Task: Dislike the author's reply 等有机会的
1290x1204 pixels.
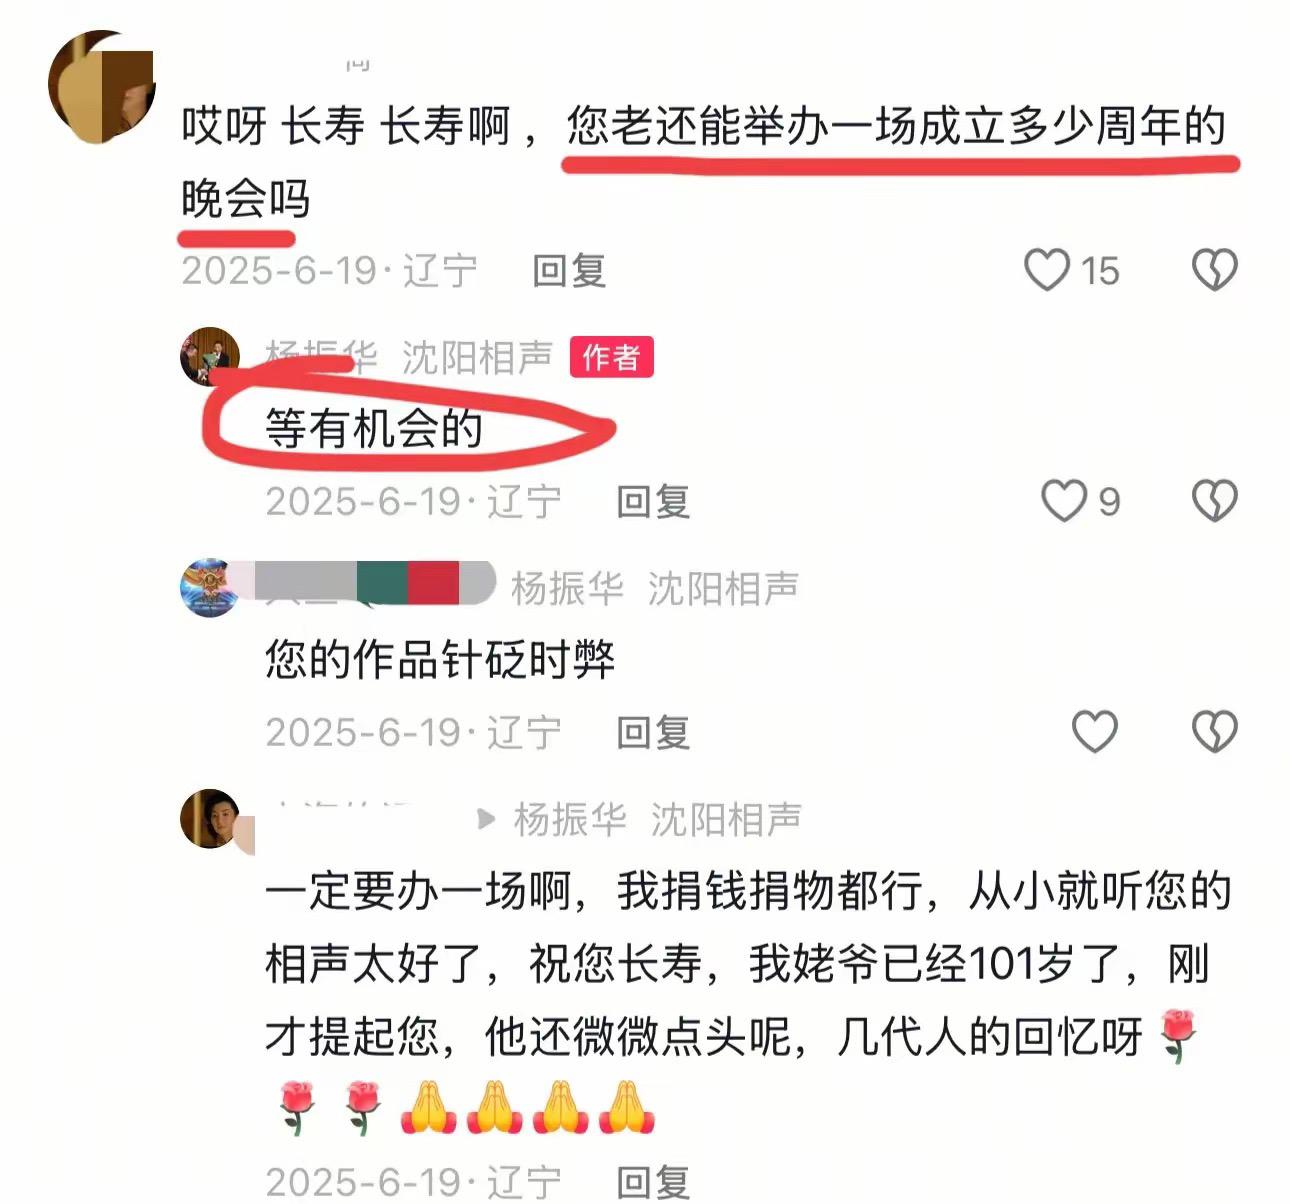Action: (1215, 501)
